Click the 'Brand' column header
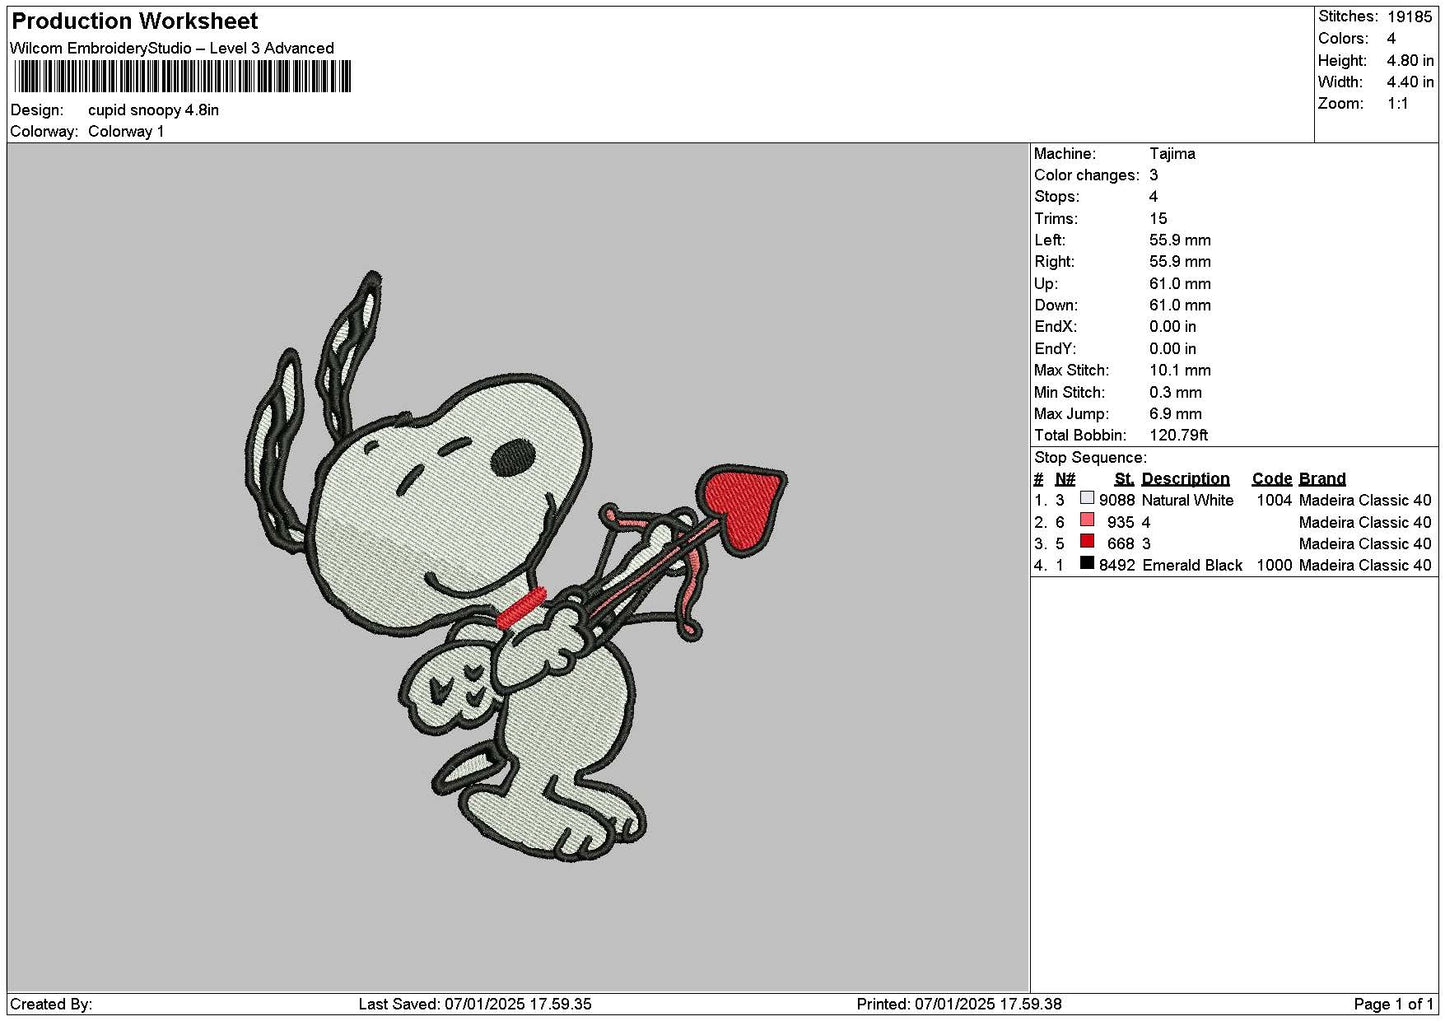1445x1021 pixels. (x=1322, y=479)
